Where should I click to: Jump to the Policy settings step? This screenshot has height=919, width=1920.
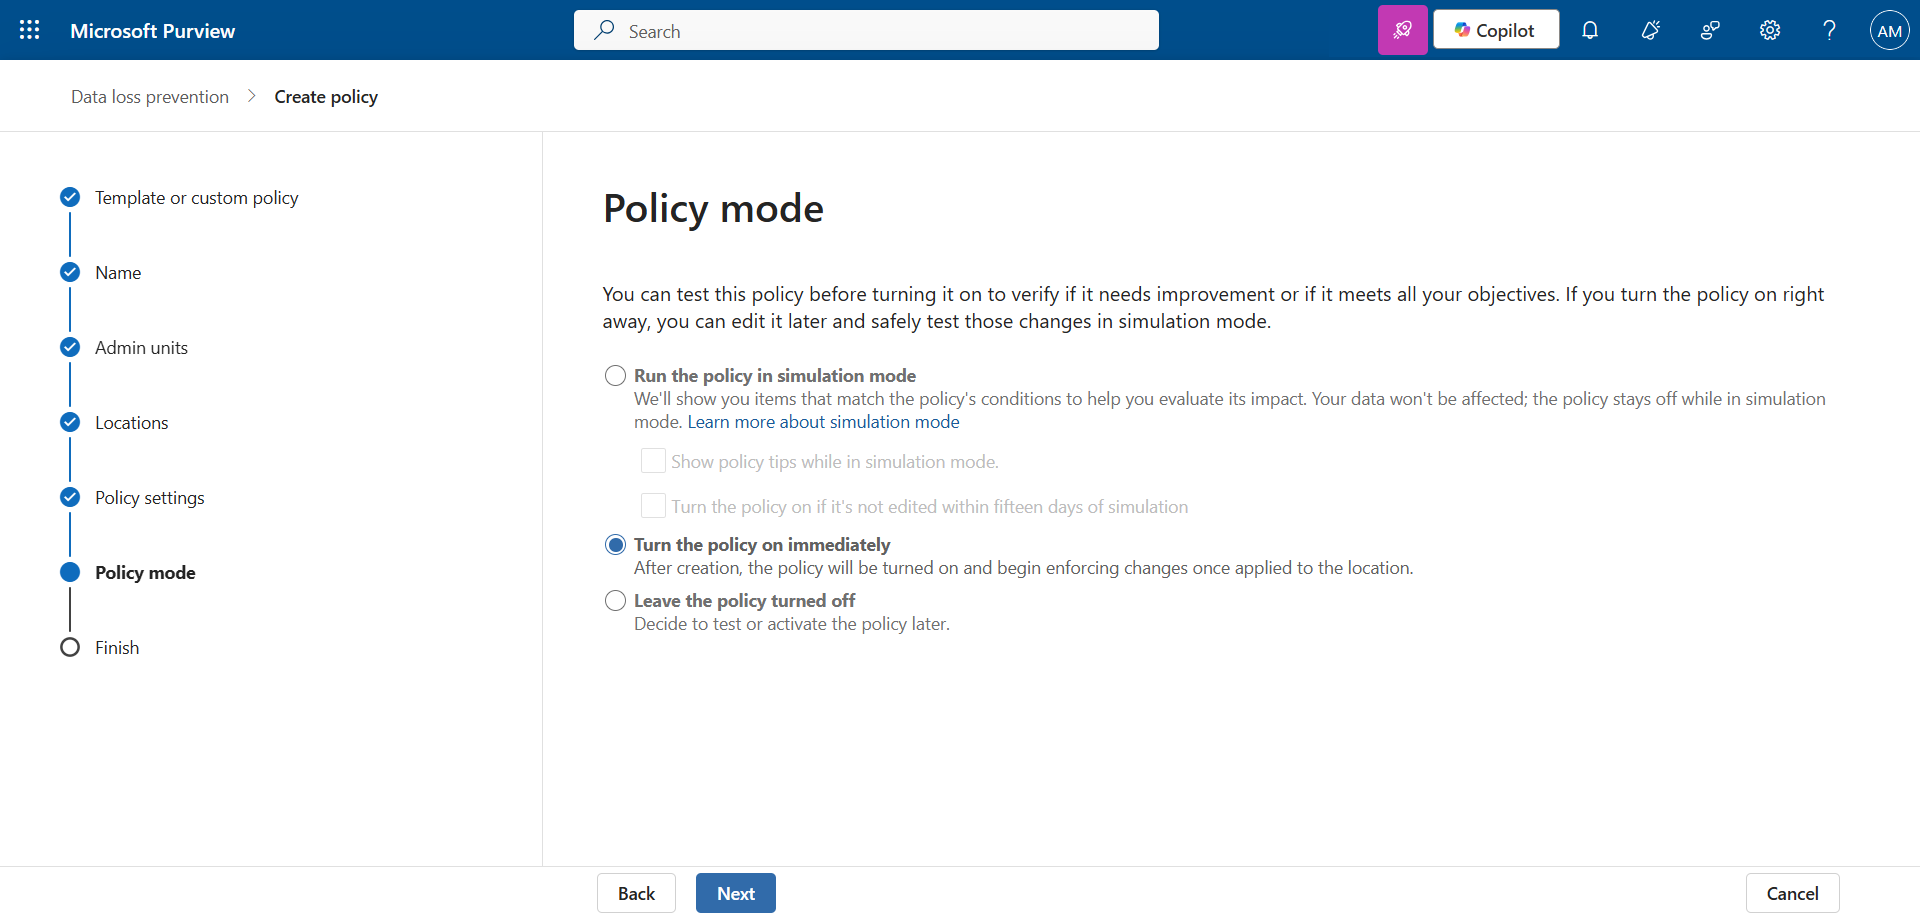[x=149, y=498]
